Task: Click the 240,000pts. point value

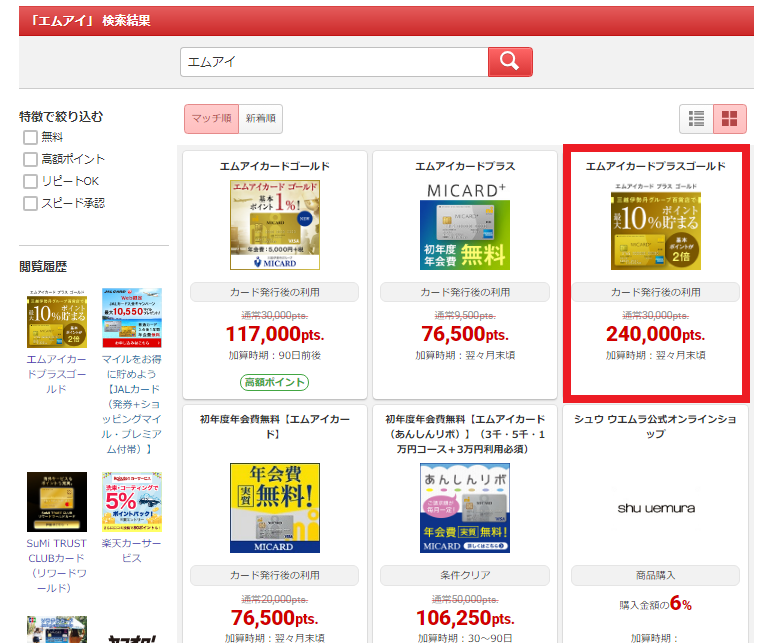Action: point(656,334)
